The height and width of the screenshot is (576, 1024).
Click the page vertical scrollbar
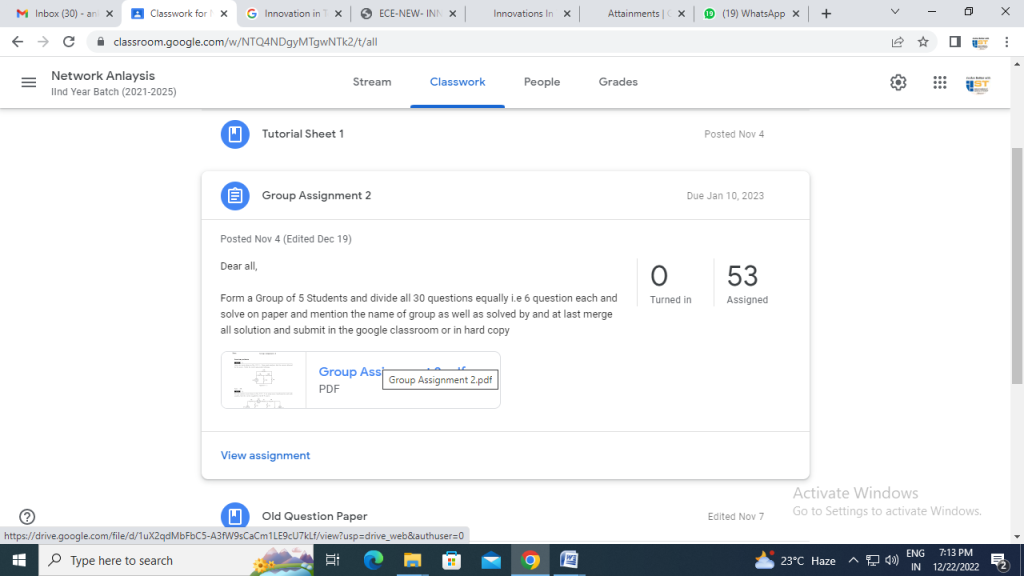pyautogui.click(x=1017, y=266)
